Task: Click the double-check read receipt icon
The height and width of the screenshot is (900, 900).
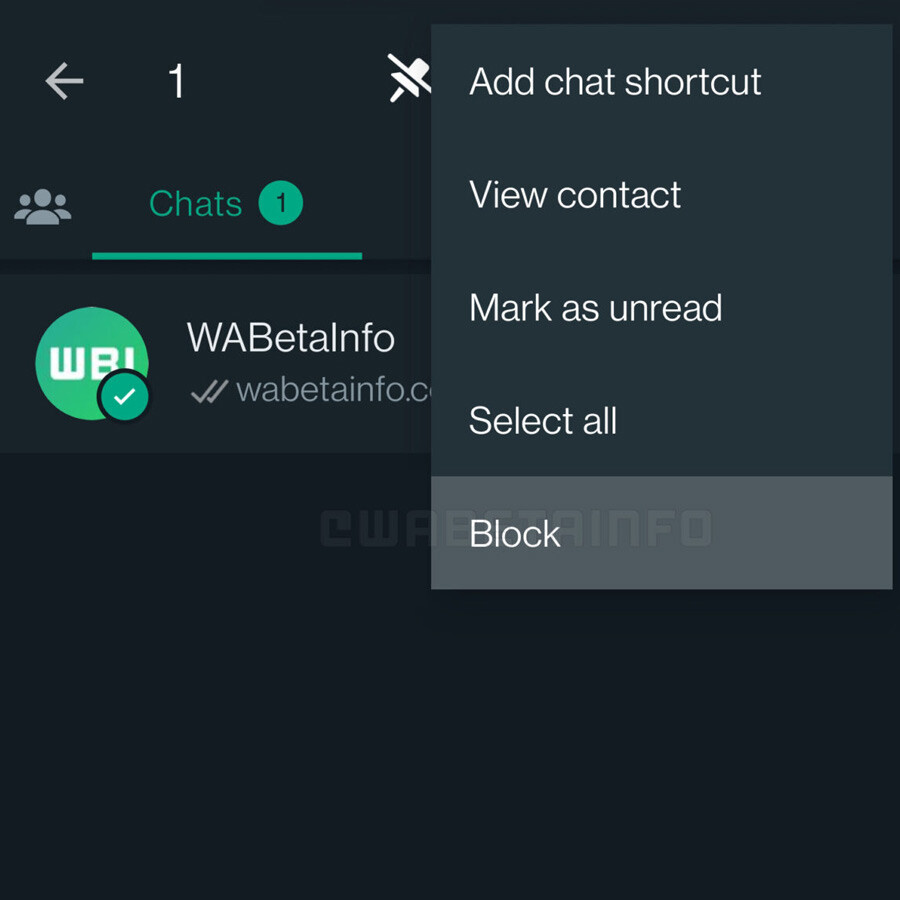Action: (209, 391)
